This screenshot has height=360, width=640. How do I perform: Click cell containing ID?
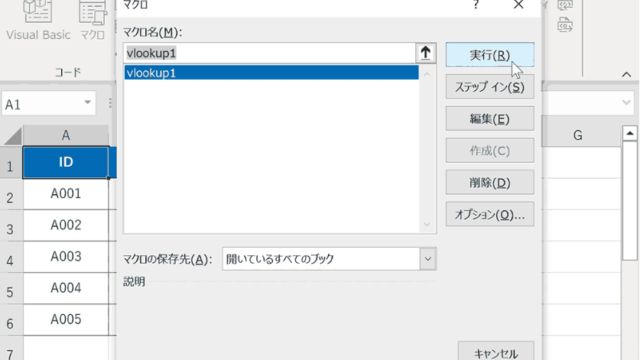[x=66, y=162]
